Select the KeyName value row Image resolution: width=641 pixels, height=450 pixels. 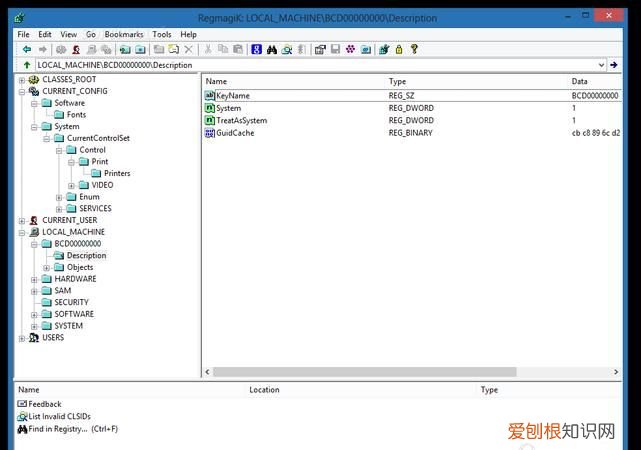413,96
